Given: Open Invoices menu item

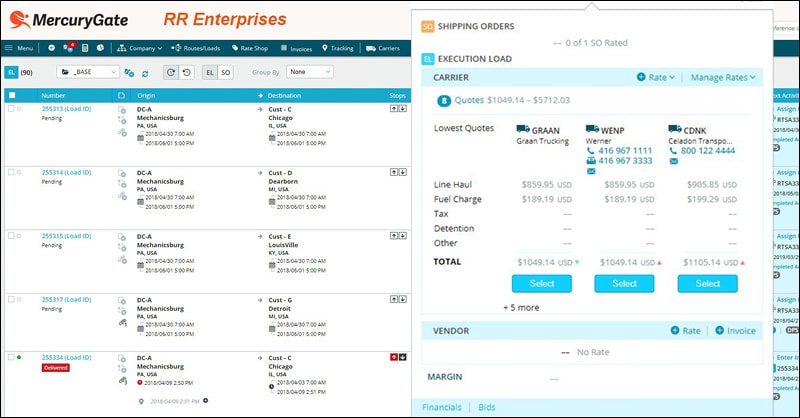Looking at the screenshot, I should click(x=296, y=48).
